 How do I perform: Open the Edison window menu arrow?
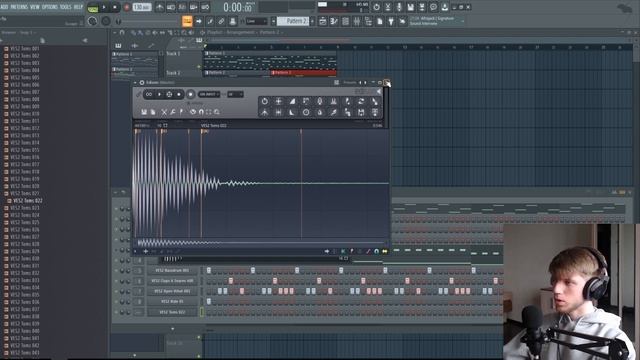tap(135, 82)
